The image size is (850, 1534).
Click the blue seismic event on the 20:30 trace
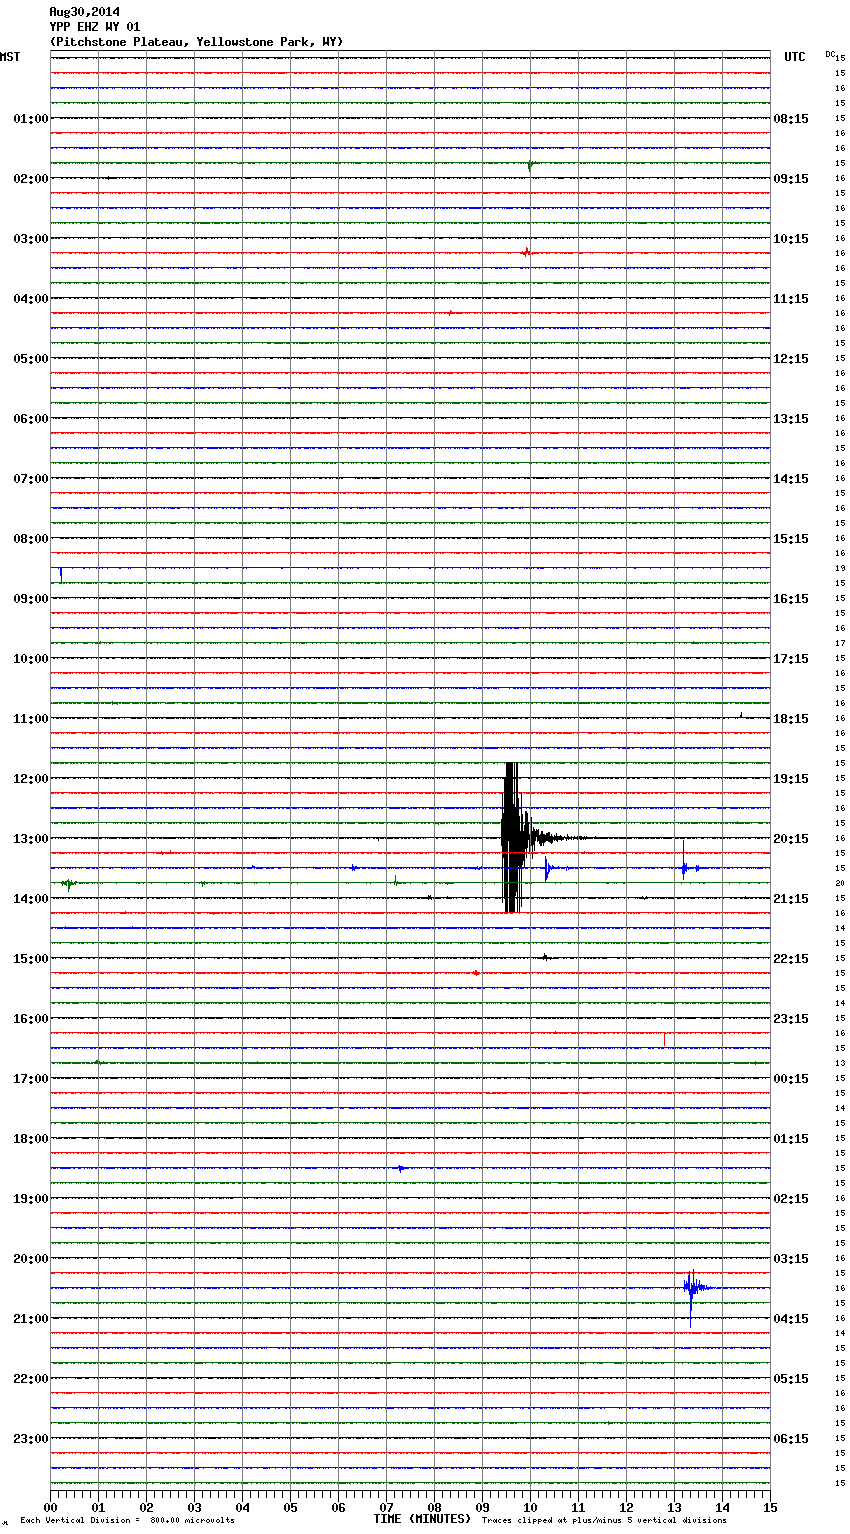click(x=693, y=1290)
